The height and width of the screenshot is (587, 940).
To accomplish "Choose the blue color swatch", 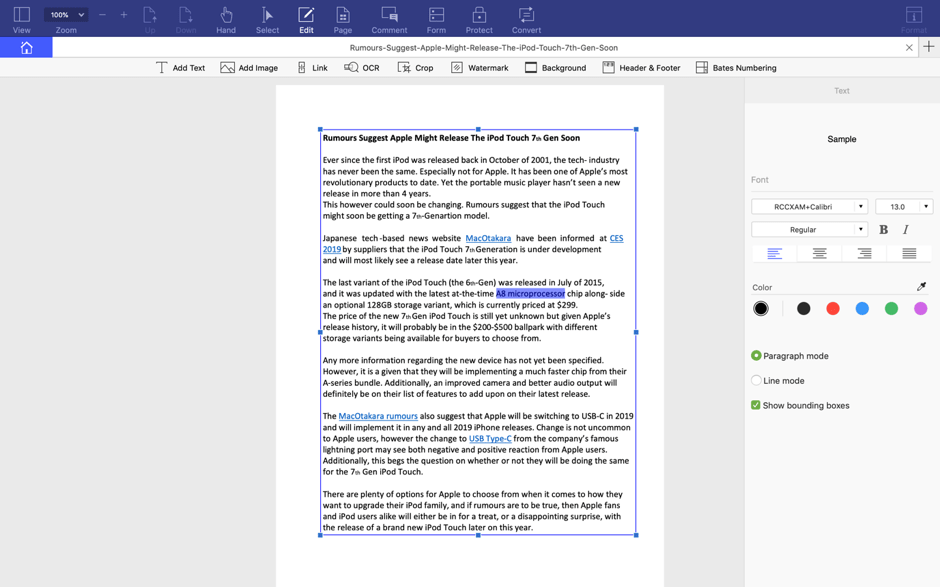I will (862, 308).
